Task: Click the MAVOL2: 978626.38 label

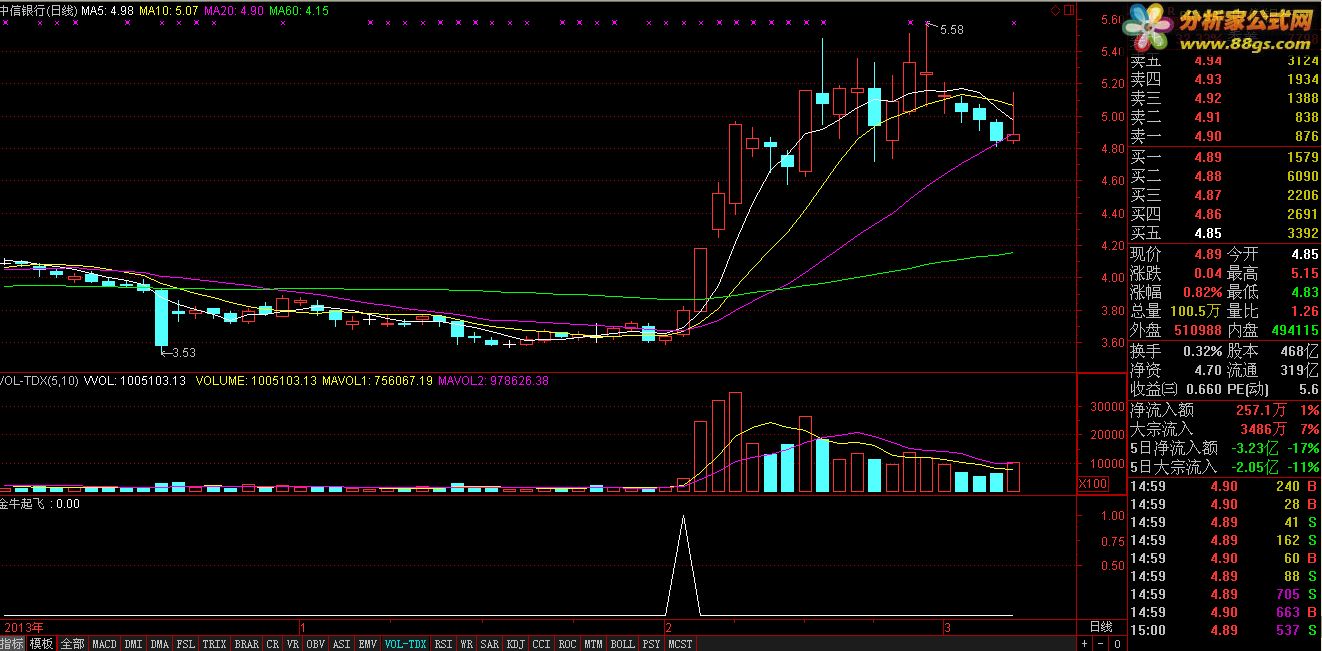Action: (493, 381)
